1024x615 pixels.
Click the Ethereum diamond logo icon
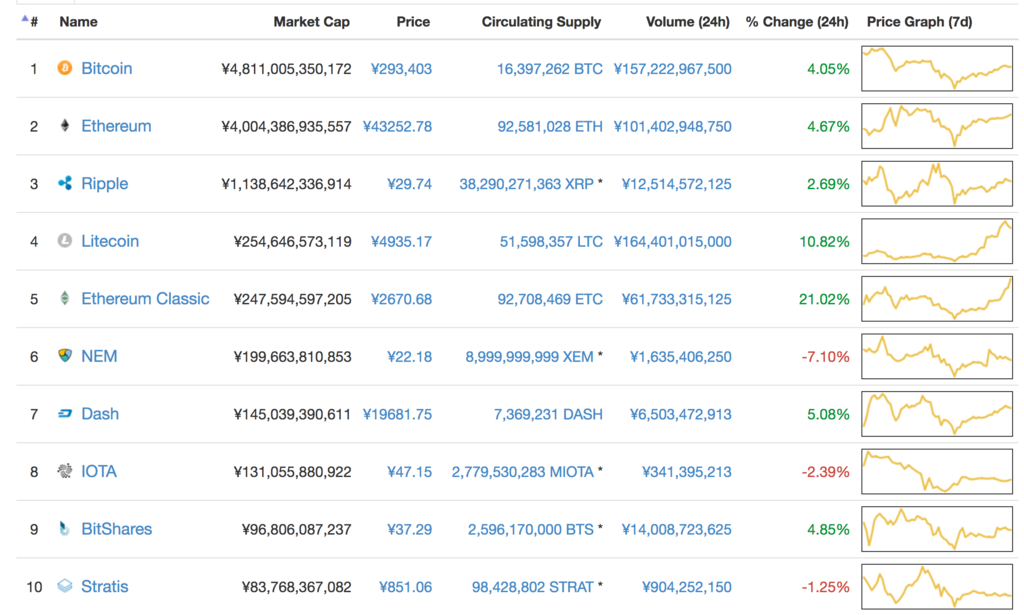[x=65, y=125]
